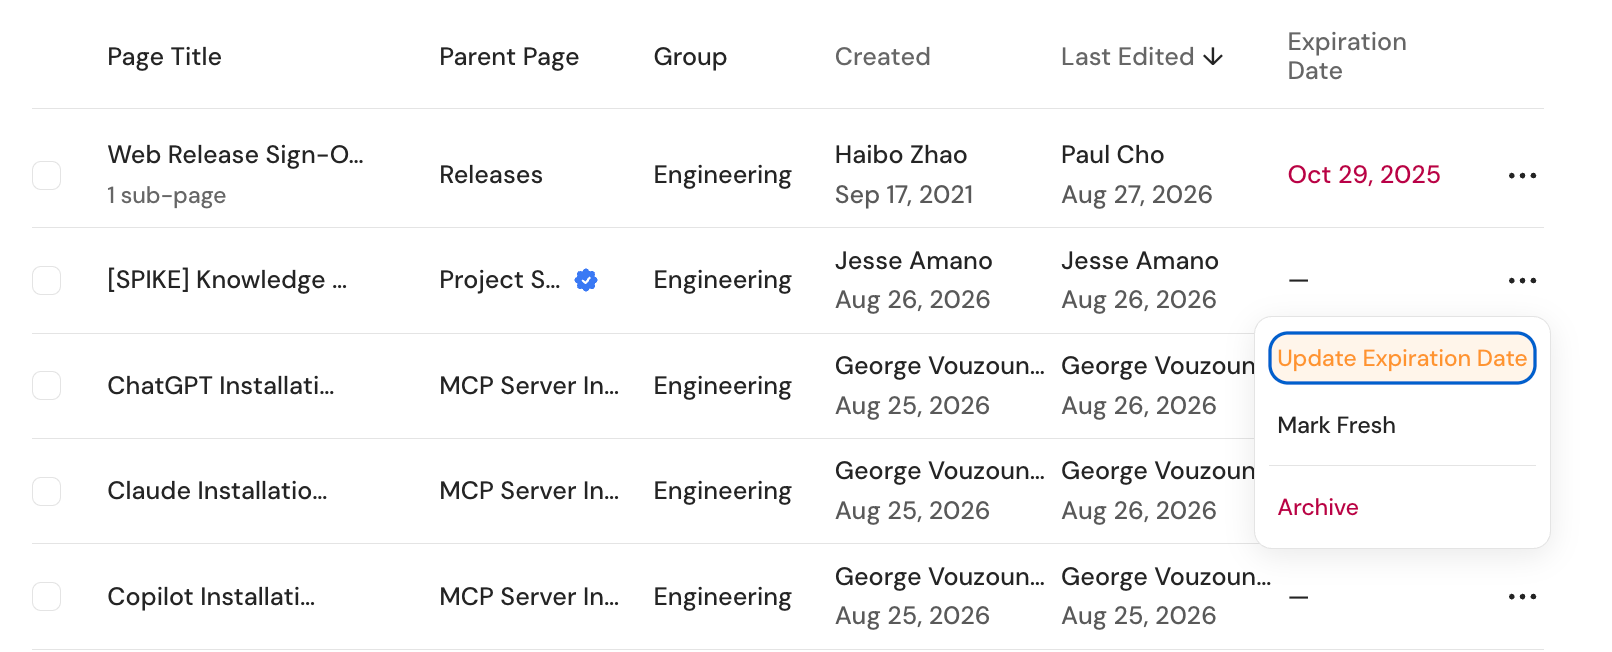Check the Copilot Installati row checkbox
The width and height of the screenshot is (1612, 652).
(47, 596)
